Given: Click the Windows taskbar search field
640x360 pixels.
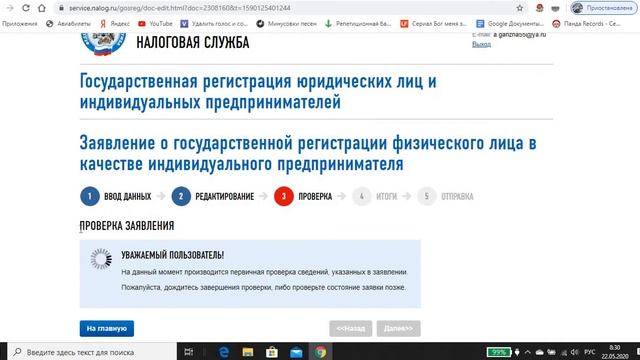Looking at the screenshot, I should 92,352.
